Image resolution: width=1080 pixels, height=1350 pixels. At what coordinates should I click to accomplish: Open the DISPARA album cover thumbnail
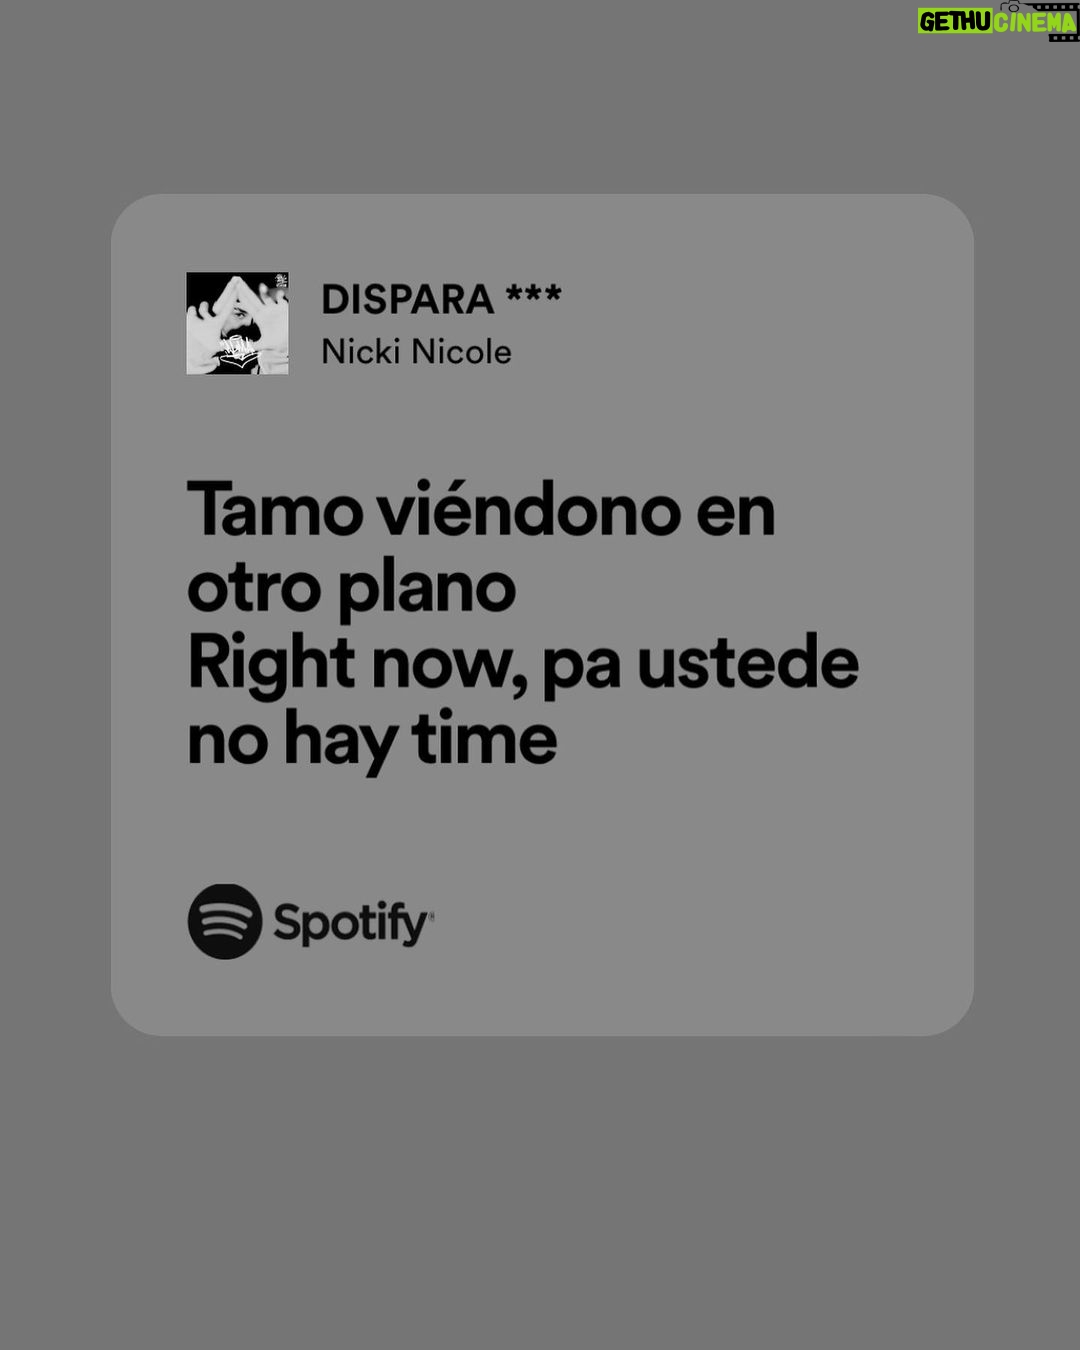[237, 324]
